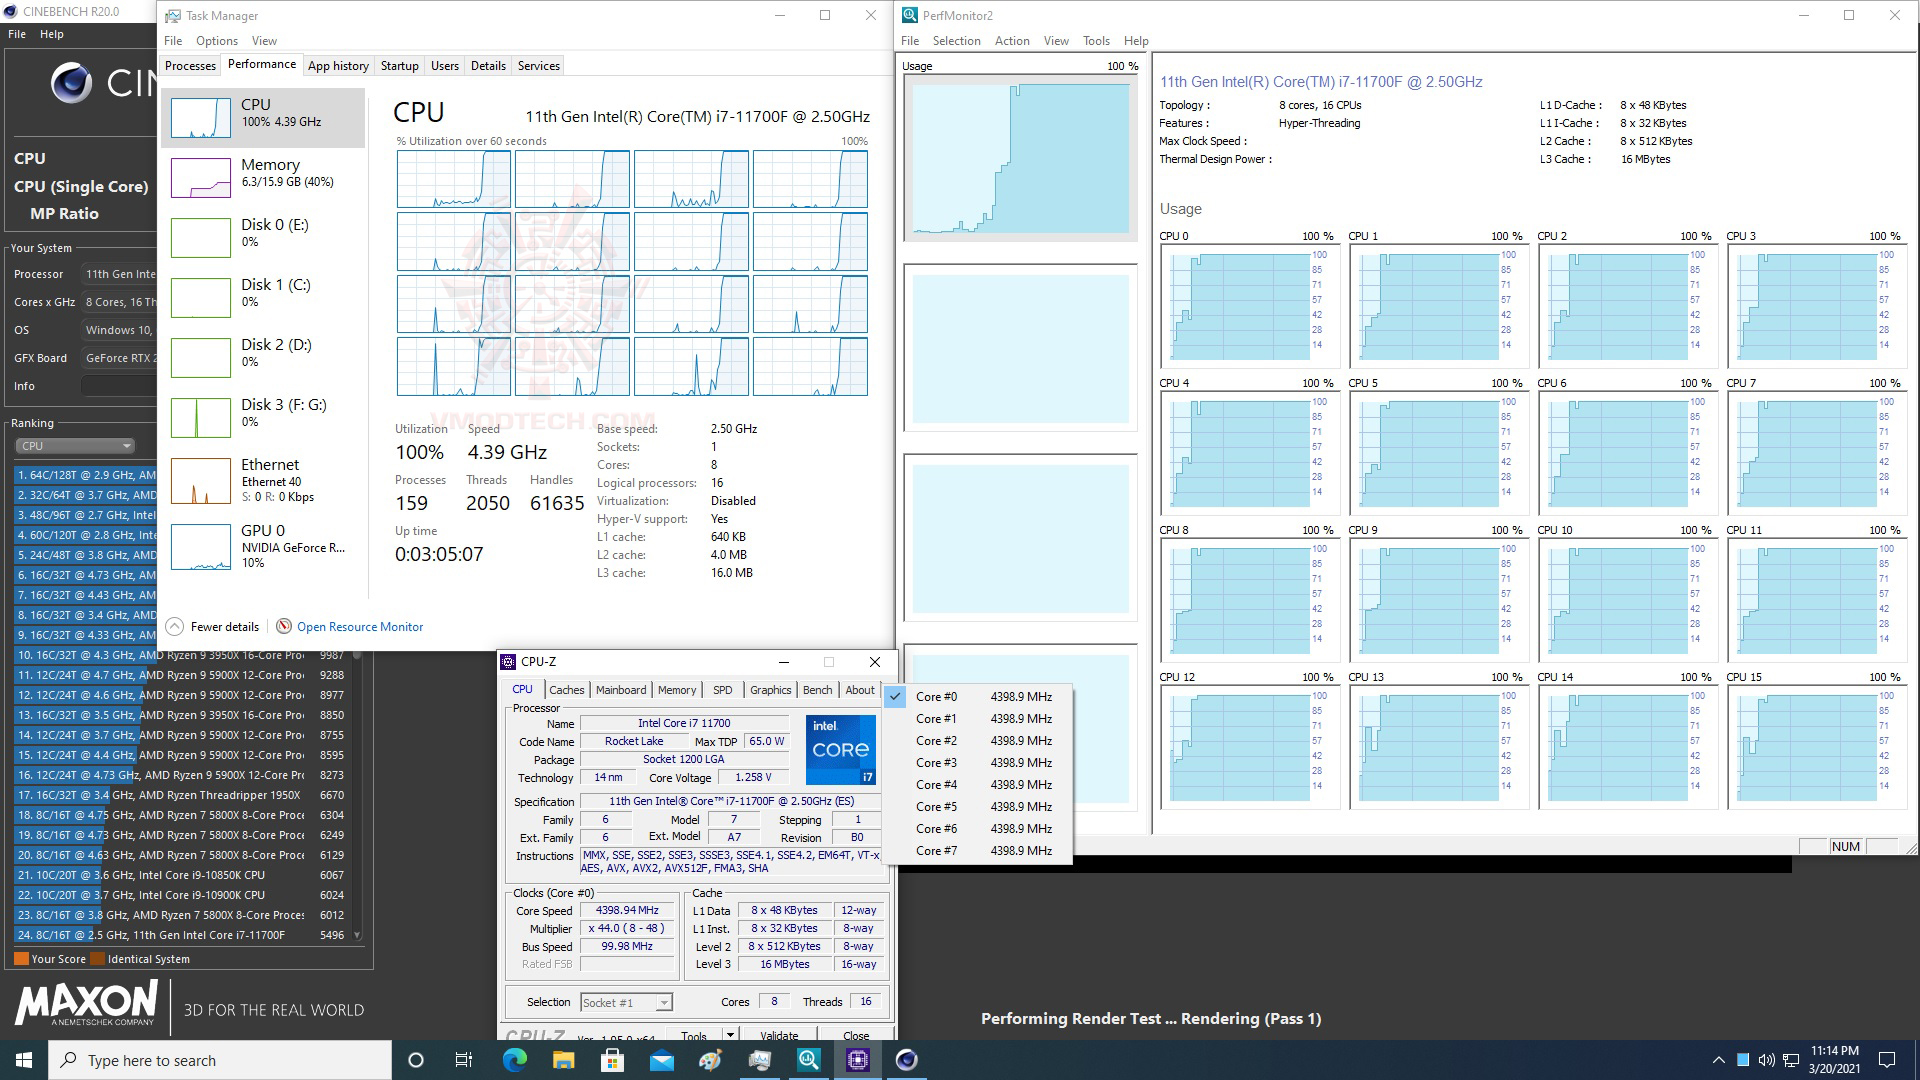Image resolution: width=1920 pixels, height=1080 pixels.
Task: Open the About tab in CPU-Z
Action: coord(860,690)
